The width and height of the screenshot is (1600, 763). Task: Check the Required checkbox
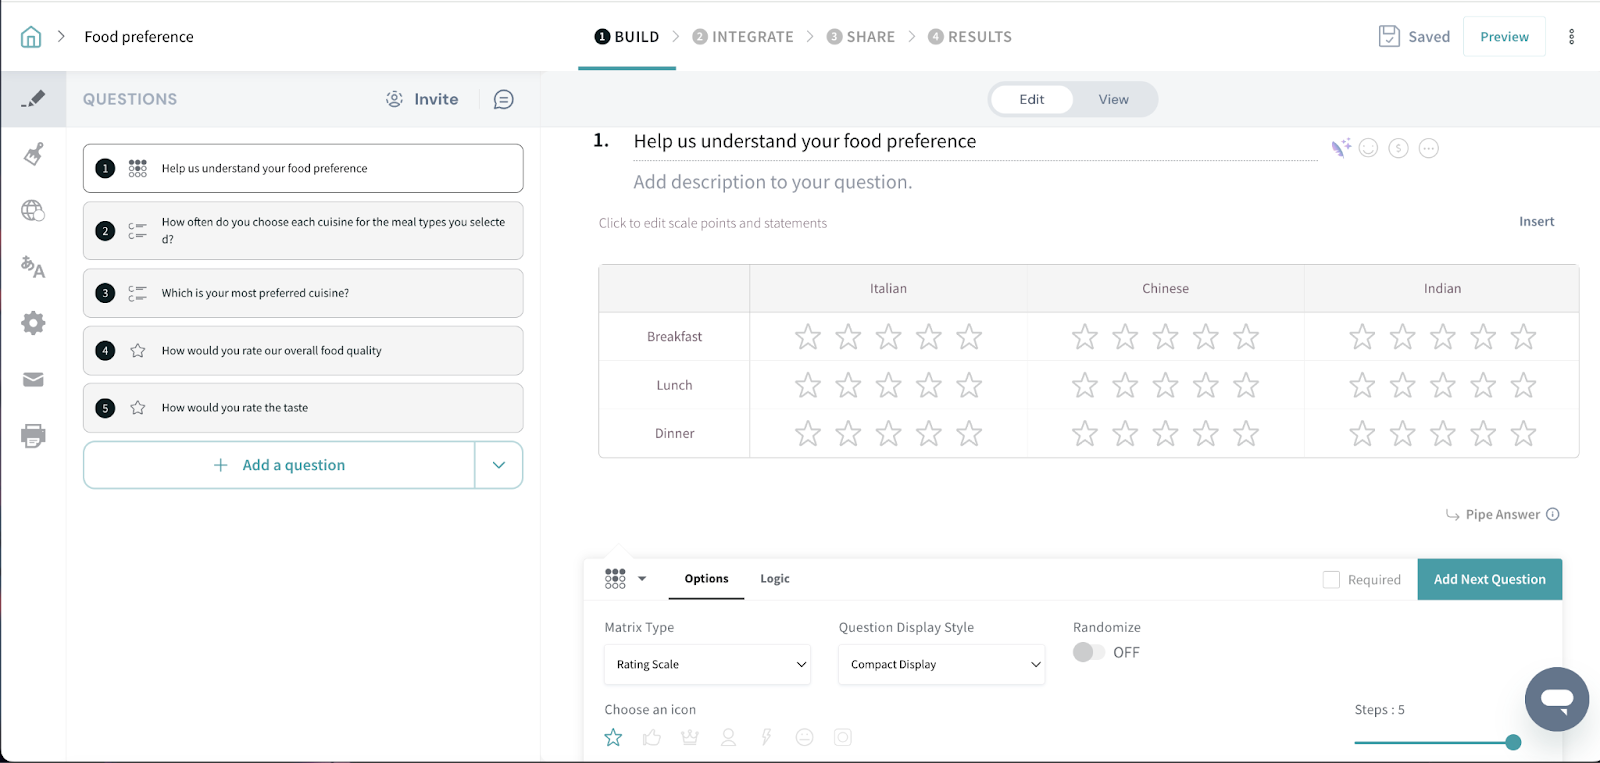(1331, 580)
